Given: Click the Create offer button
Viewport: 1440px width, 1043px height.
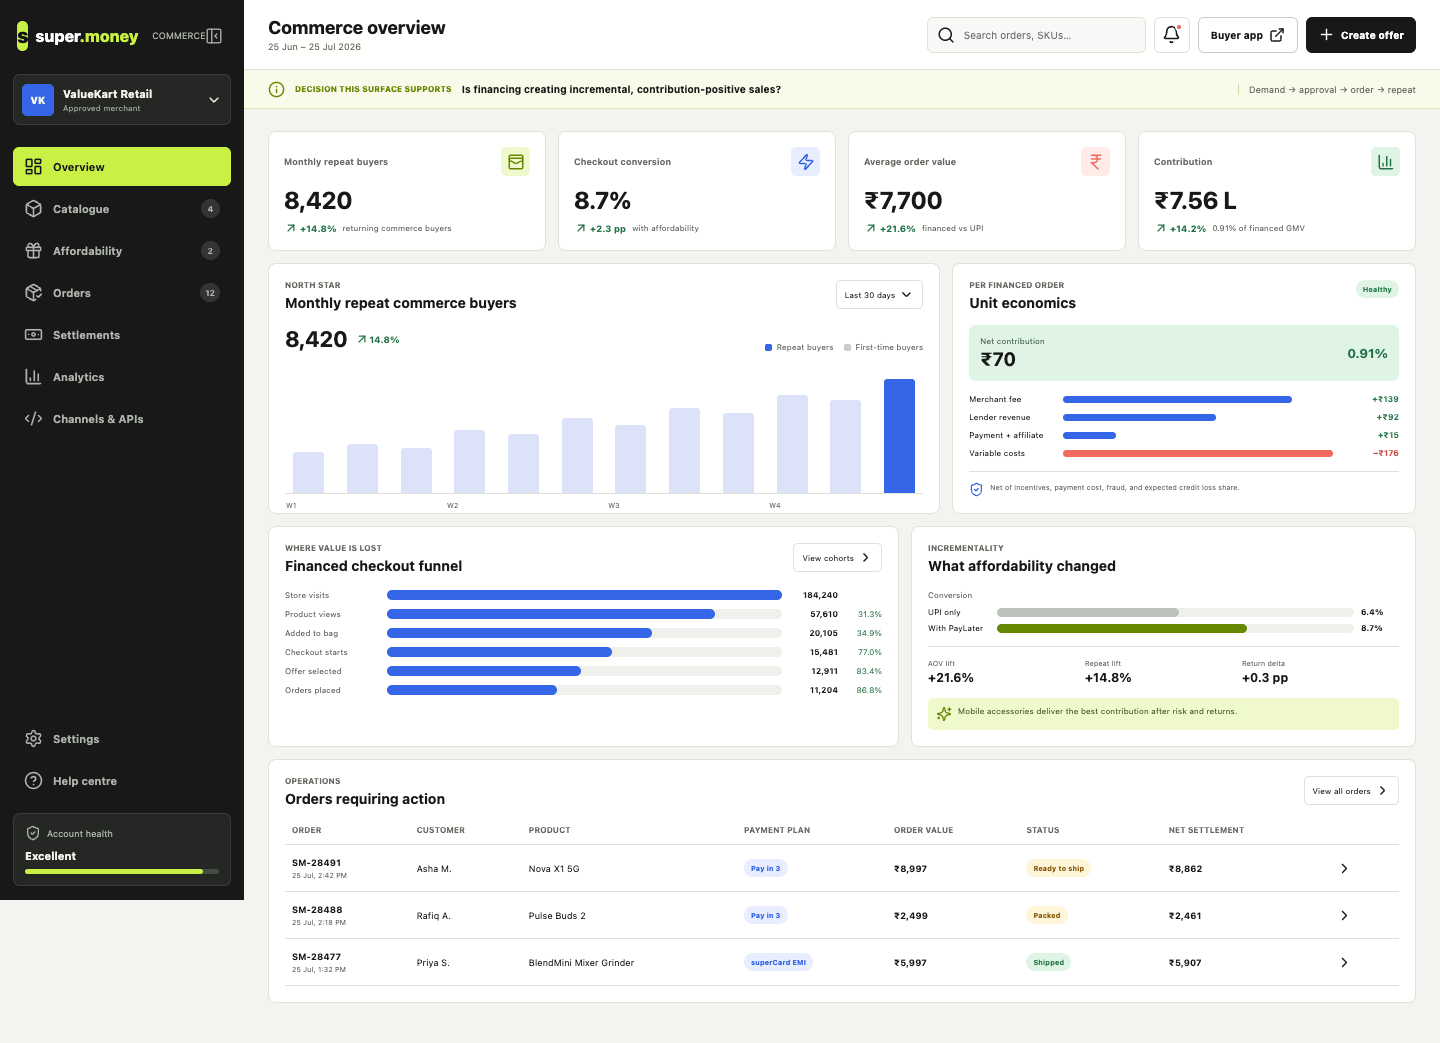Looking at the screenshot, I should coord(1361,35).
